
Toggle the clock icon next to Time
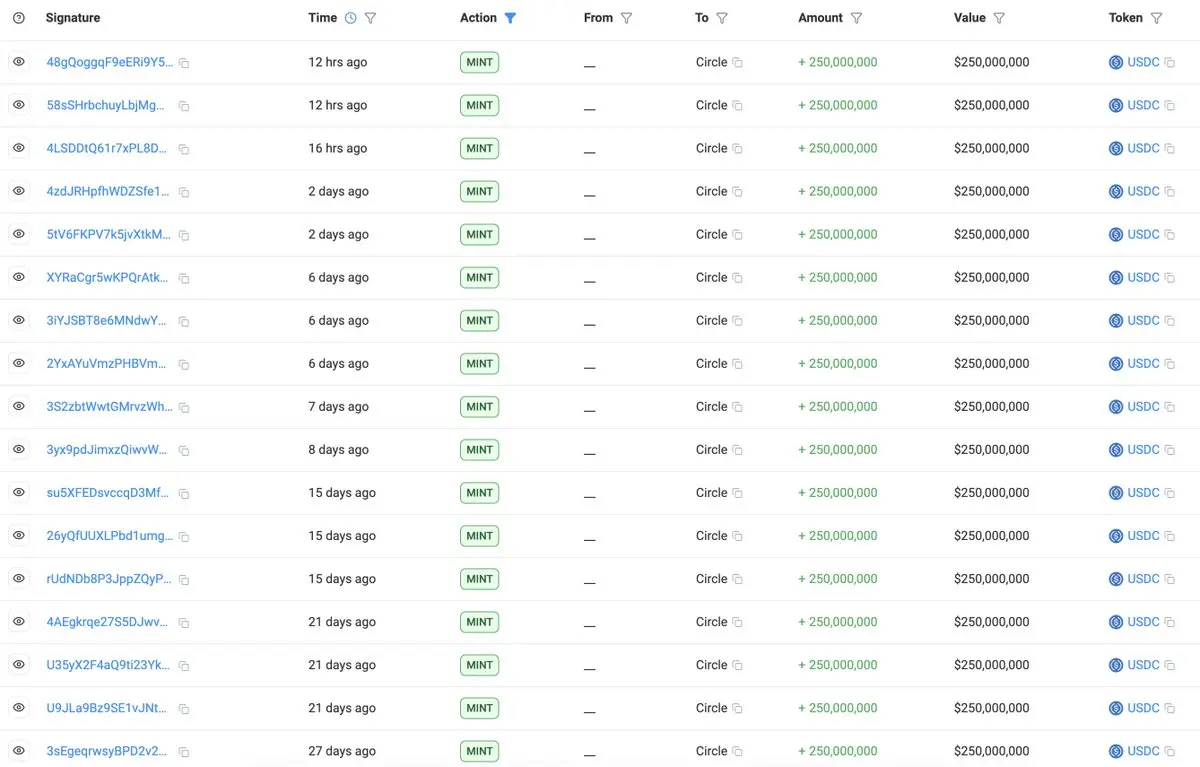point(350,18)
